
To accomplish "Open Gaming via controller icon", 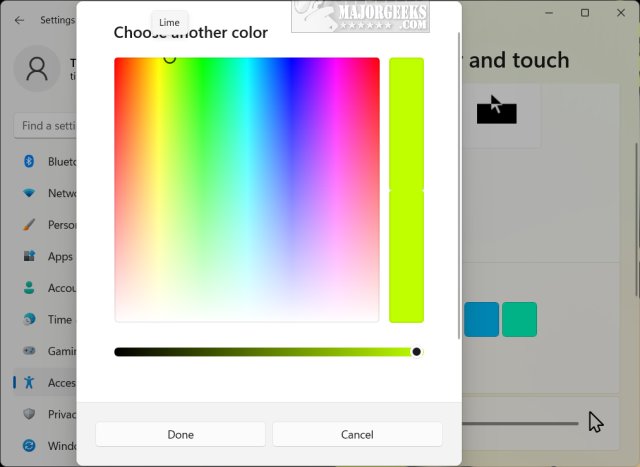I will click(29, 351).
